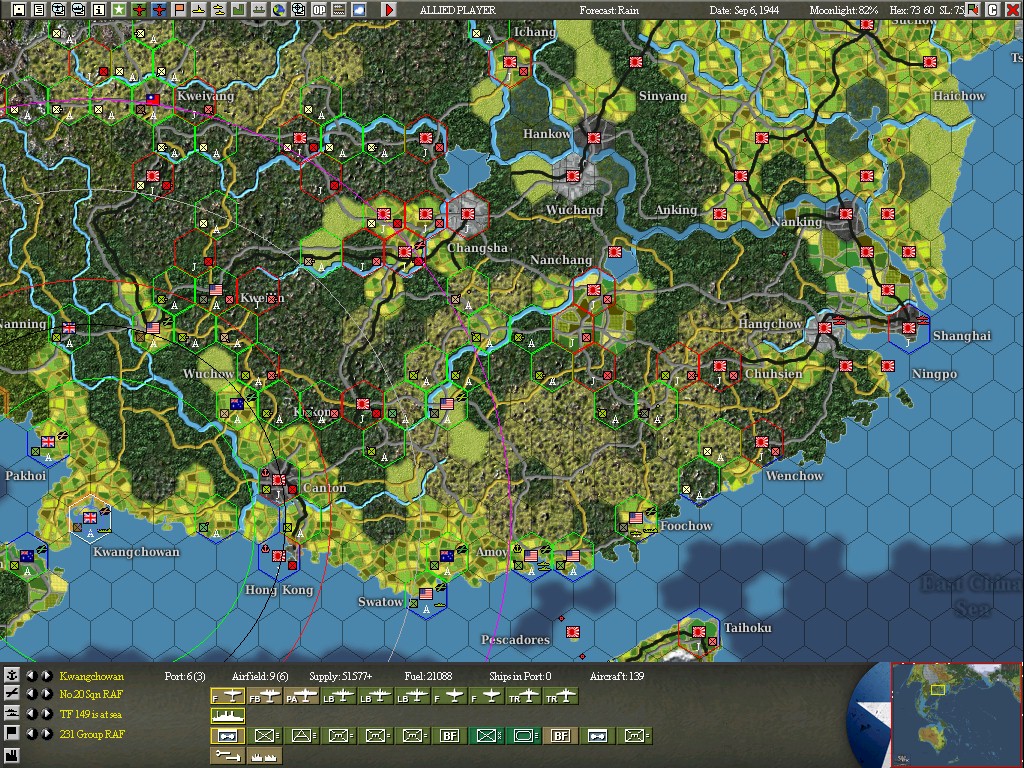Click the orange flag toolbar icon

point(178,9)
